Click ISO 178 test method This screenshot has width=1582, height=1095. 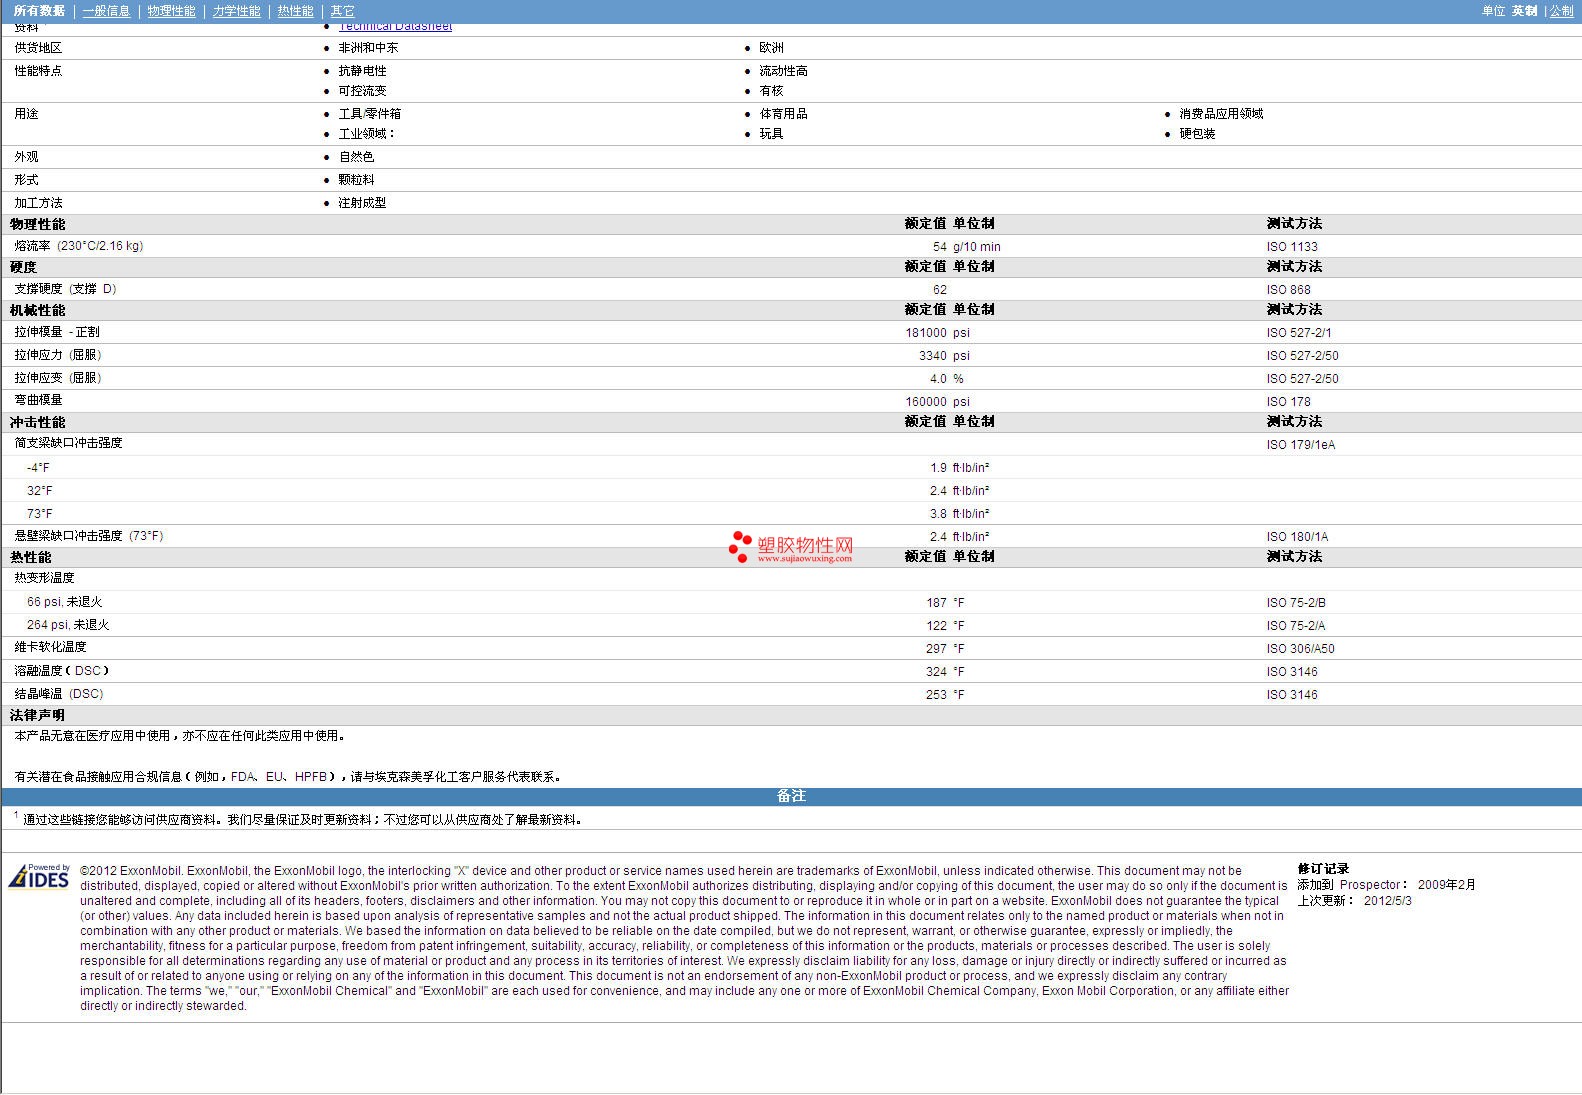point(1289,402)
